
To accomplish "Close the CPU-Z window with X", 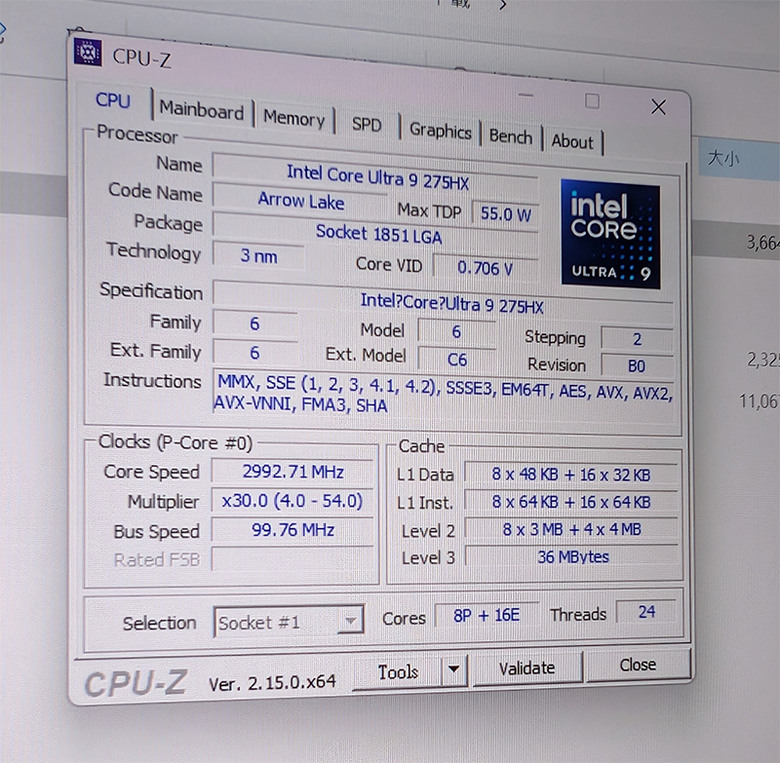I will (x=658, y=106).
